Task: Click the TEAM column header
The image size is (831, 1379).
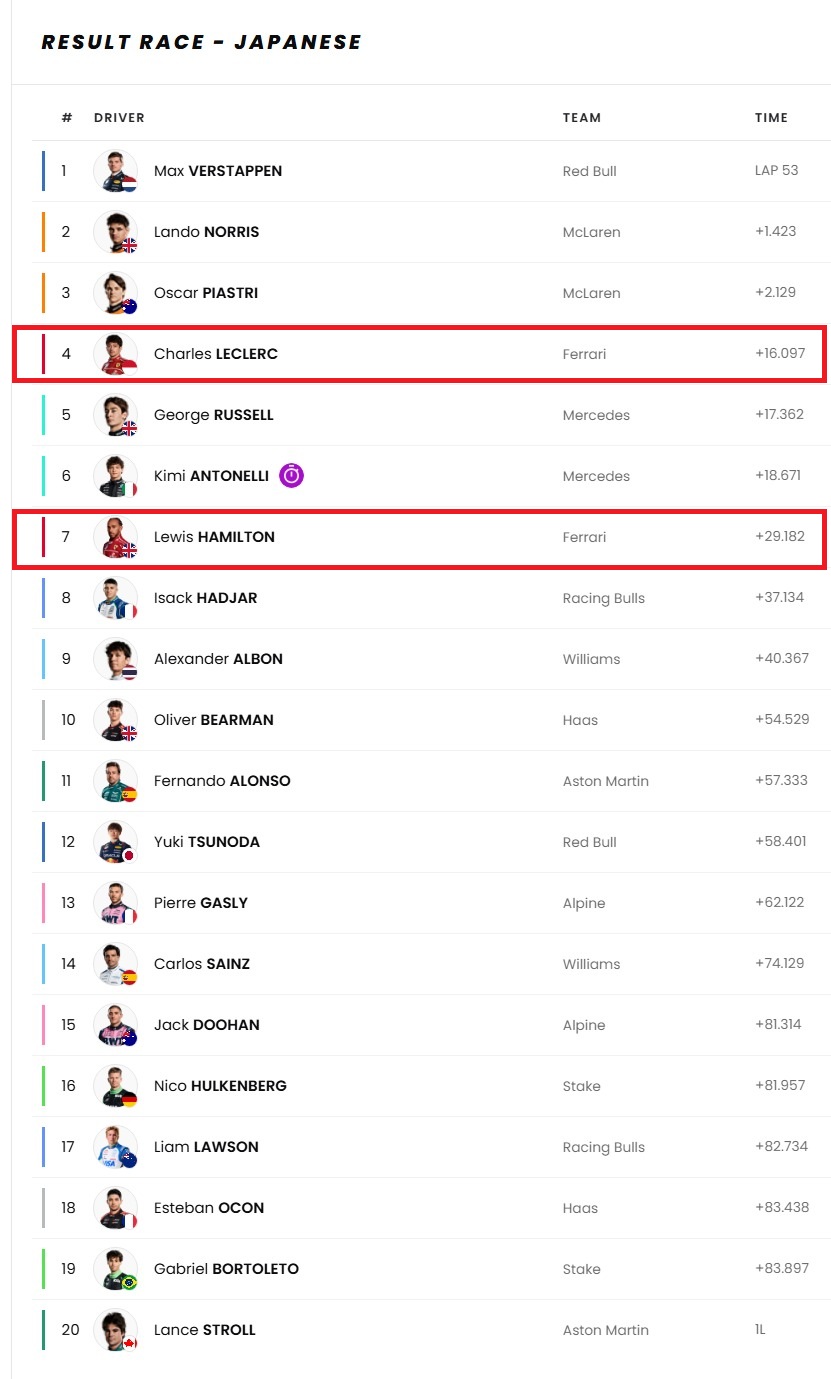Action: point(582,118)
